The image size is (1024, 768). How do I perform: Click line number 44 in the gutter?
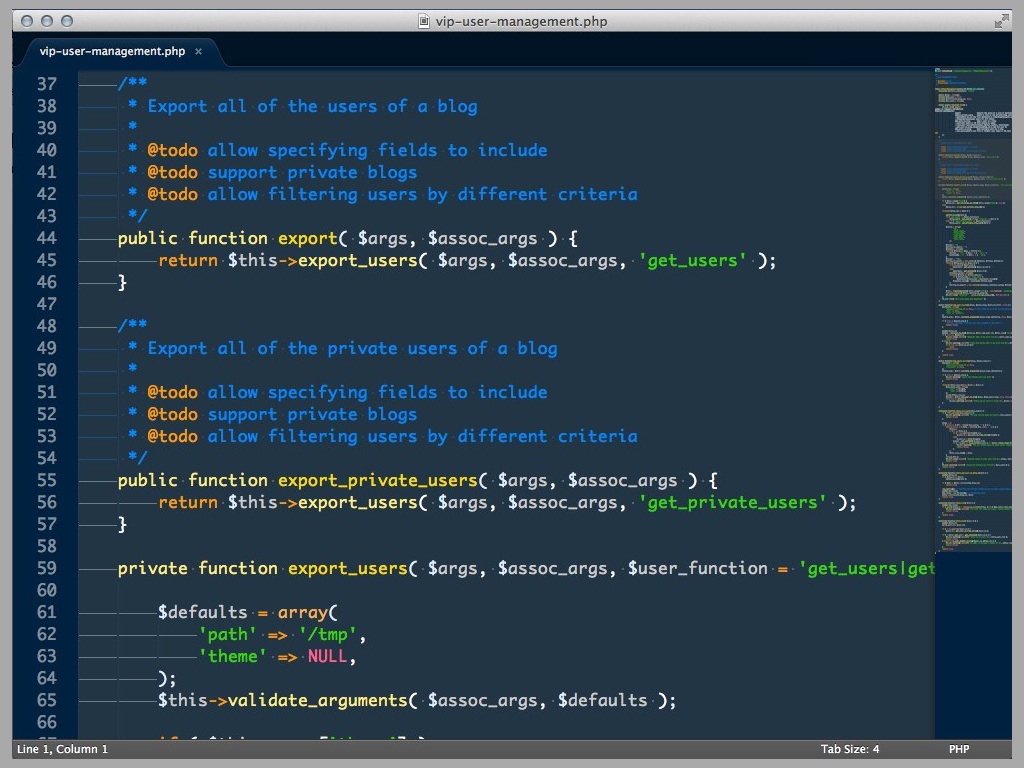coord(46,238)
